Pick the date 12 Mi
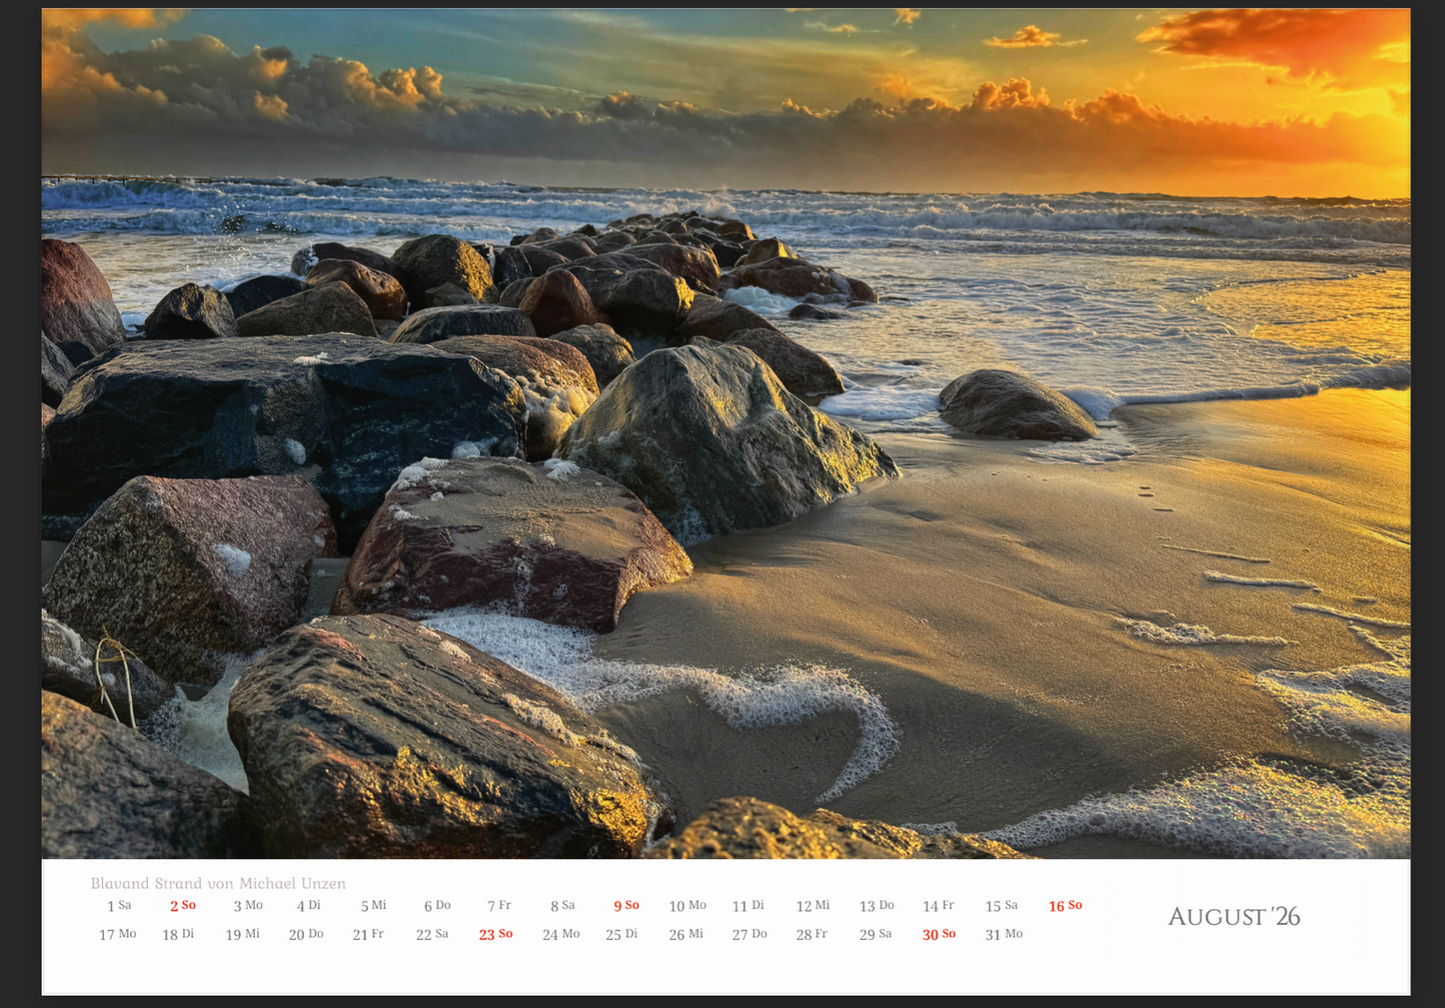 pyautogui.click(x=812, y=906)
